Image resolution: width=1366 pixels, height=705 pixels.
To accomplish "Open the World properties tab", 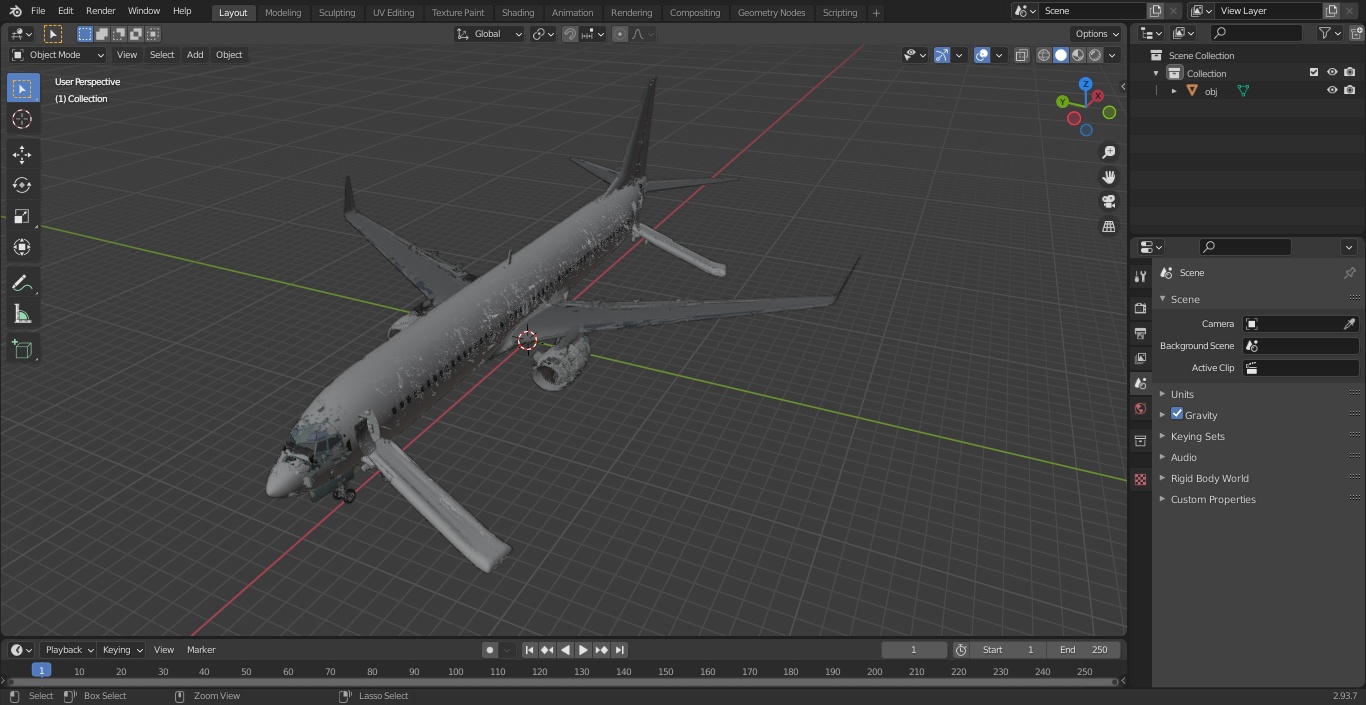I will coord(1140,408).
